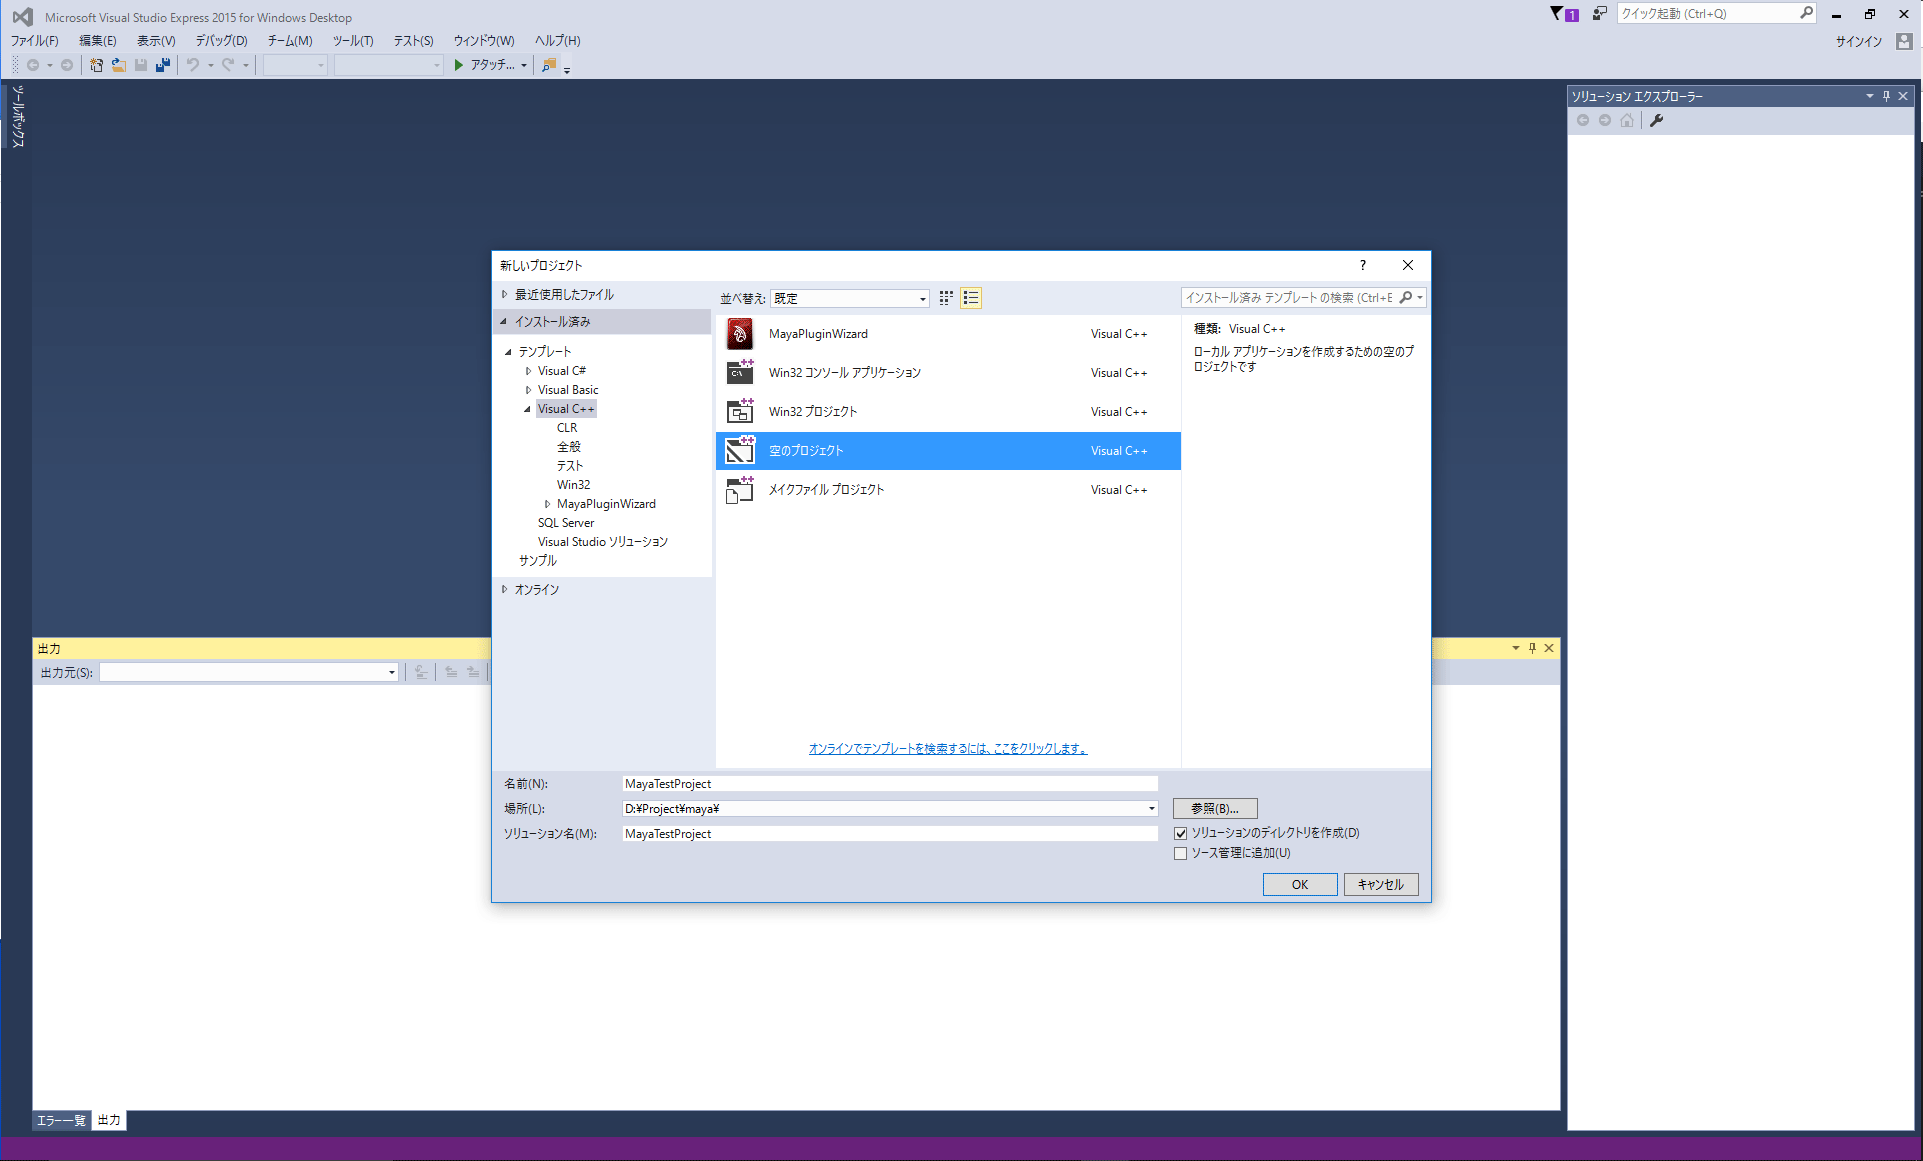Open the properties wrench in Solution Explorer
Image resolution: width=1923 pixels, height=1161 pixels.
[1656, 121]
